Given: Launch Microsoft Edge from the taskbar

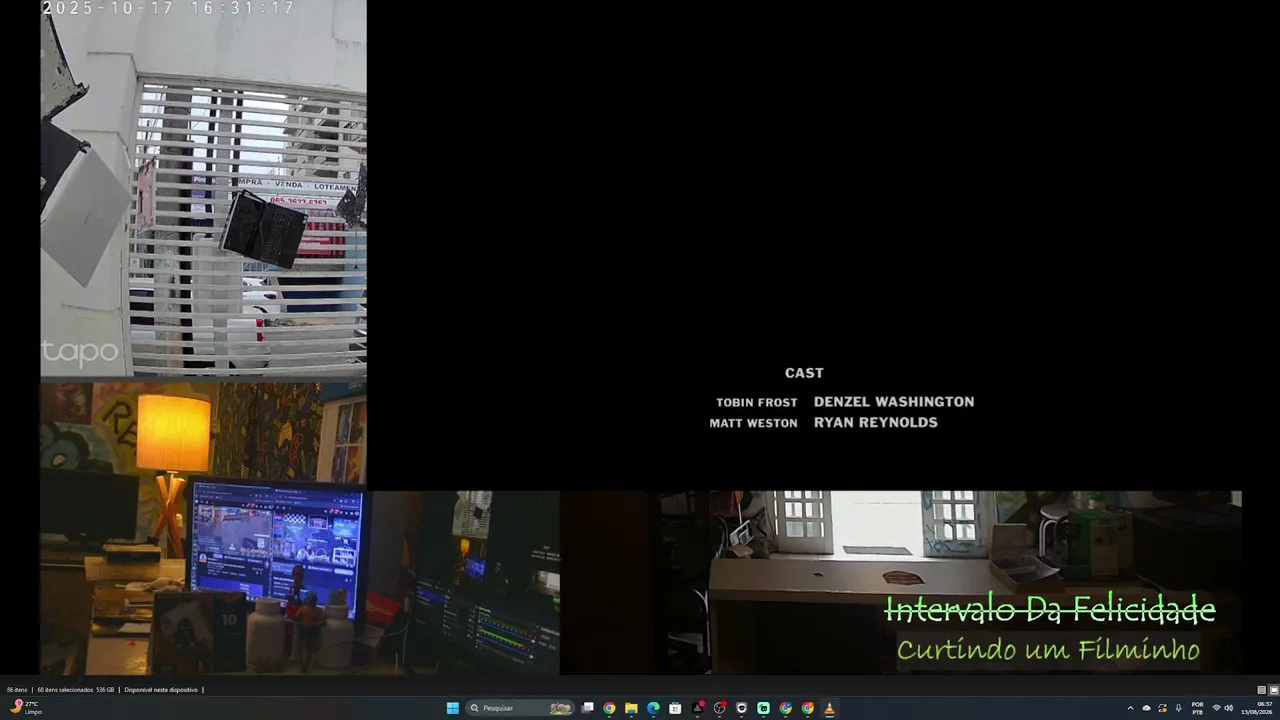Looking at the screenshot, I should coord(653,708).
